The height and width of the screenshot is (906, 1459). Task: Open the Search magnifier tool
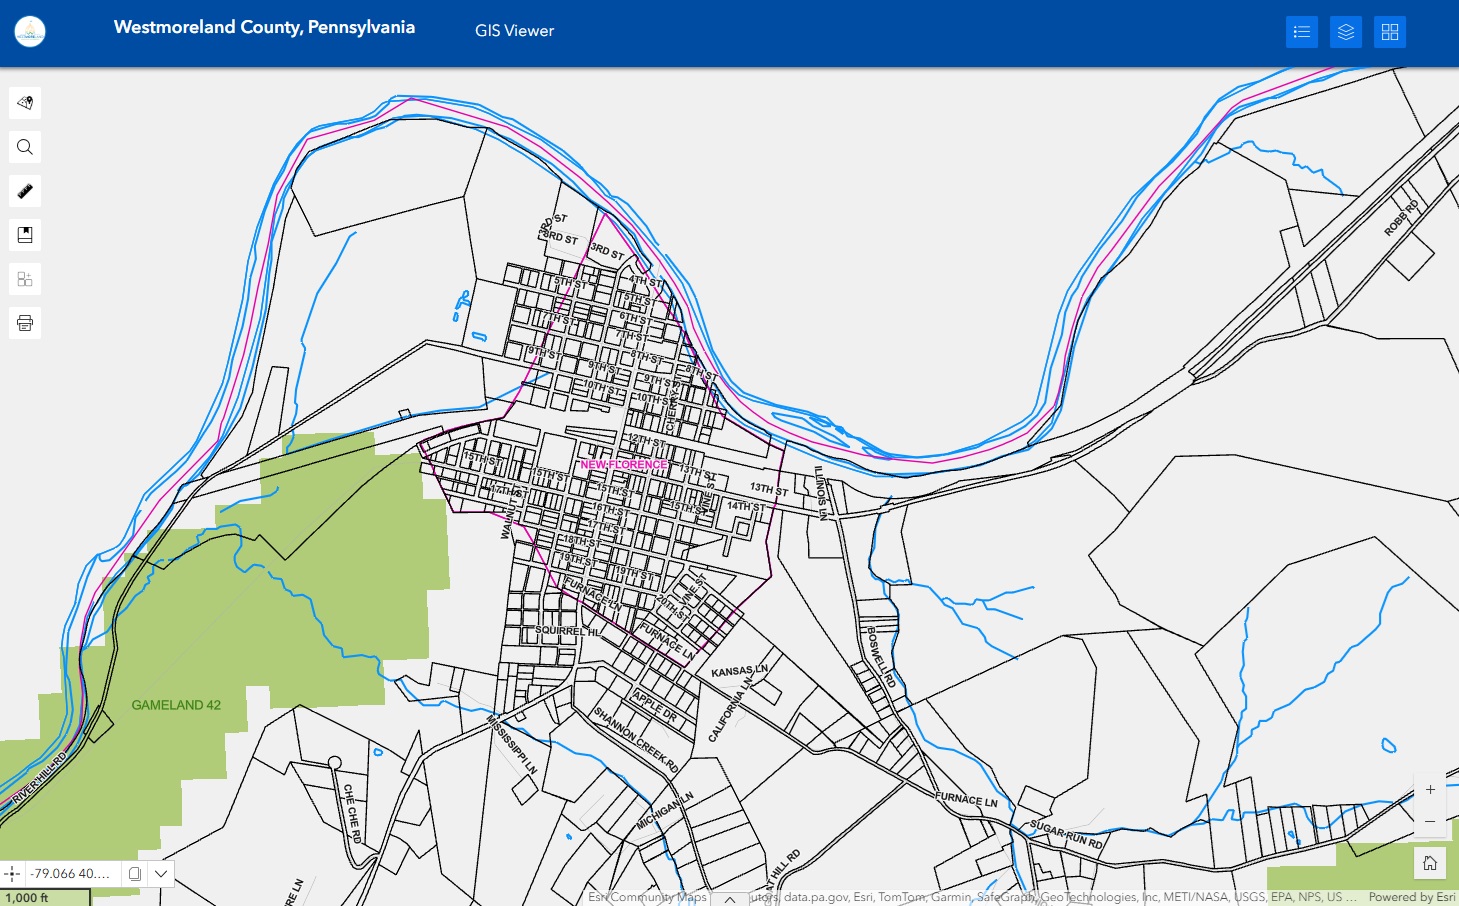point(25,147)
